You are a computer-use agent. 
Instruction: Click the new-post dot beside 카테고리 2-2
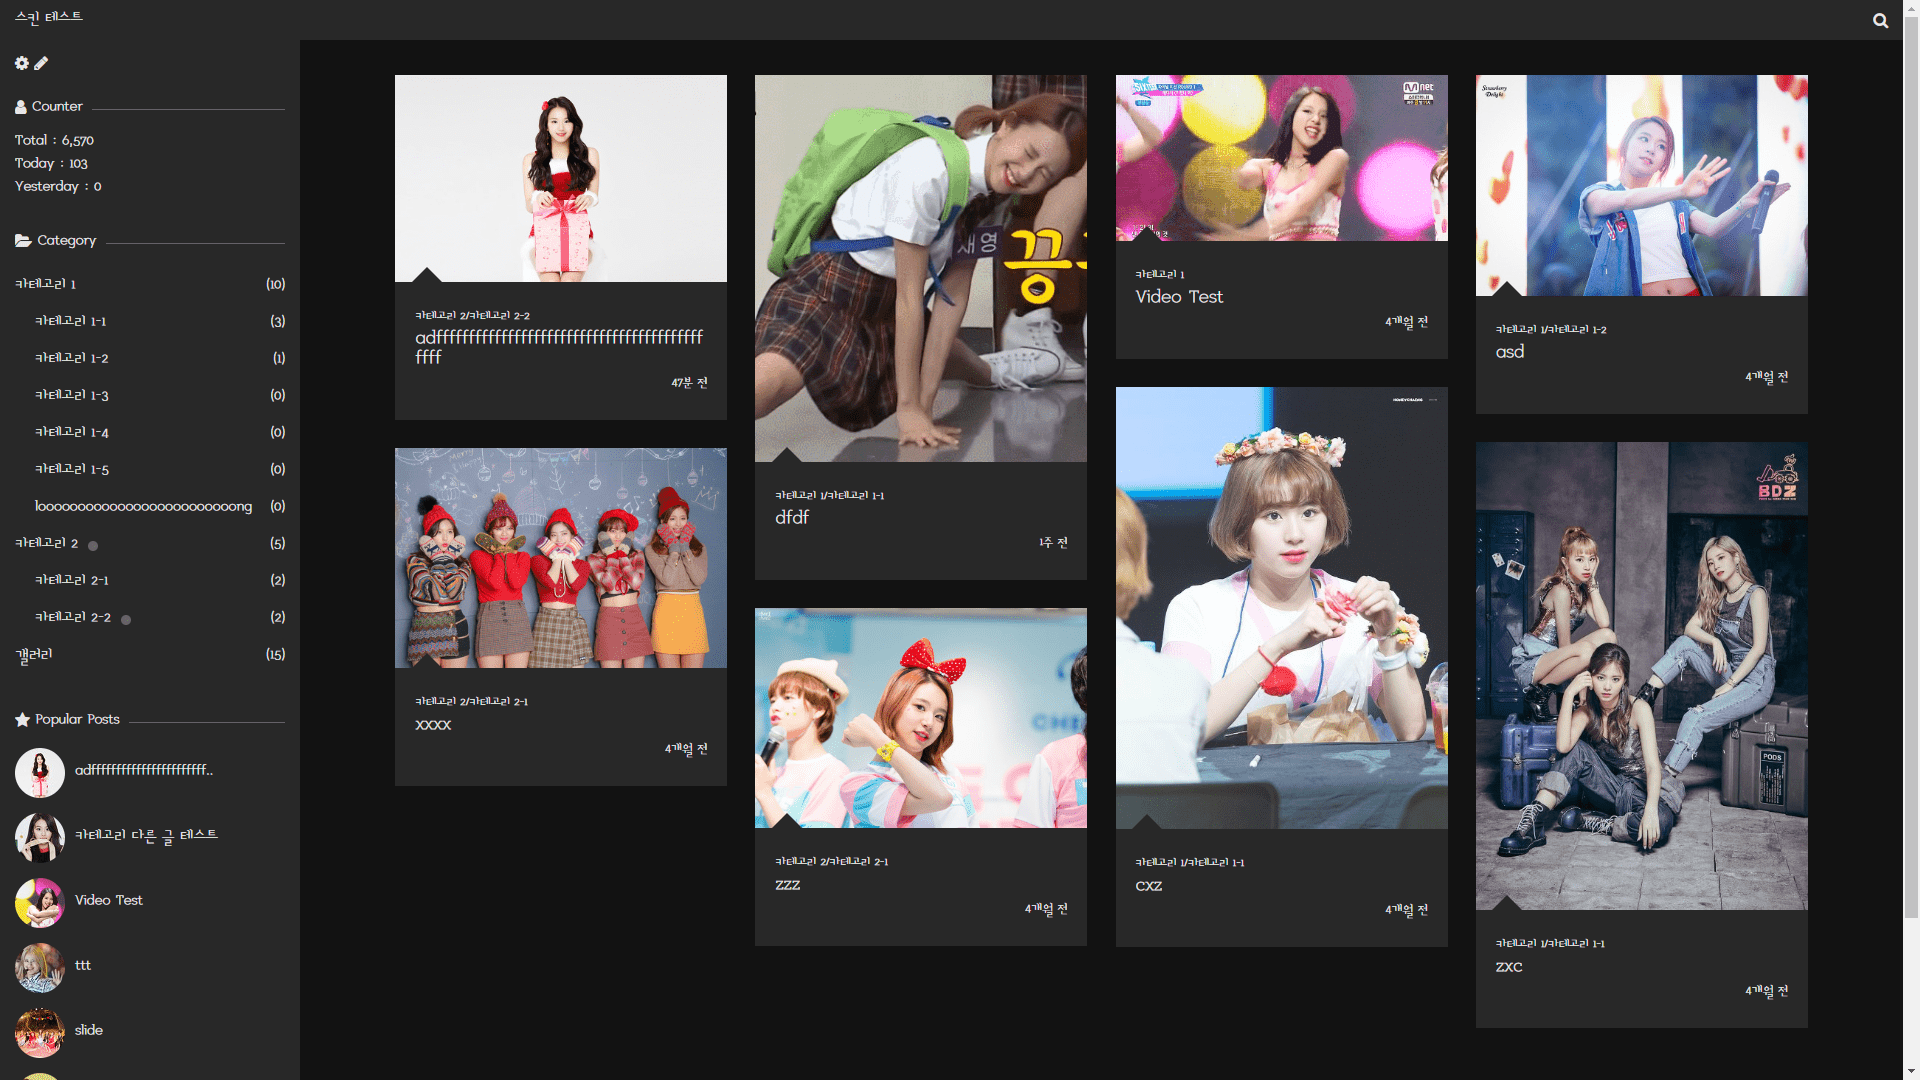[126, 620]
